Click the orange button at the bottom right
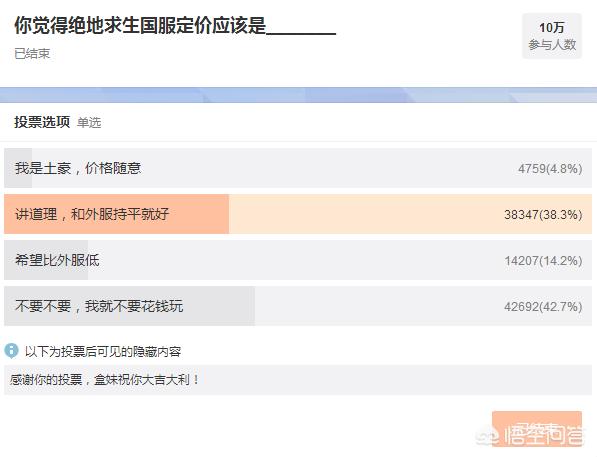The height and width of the screenshot is (457, 597). point(537,428)
